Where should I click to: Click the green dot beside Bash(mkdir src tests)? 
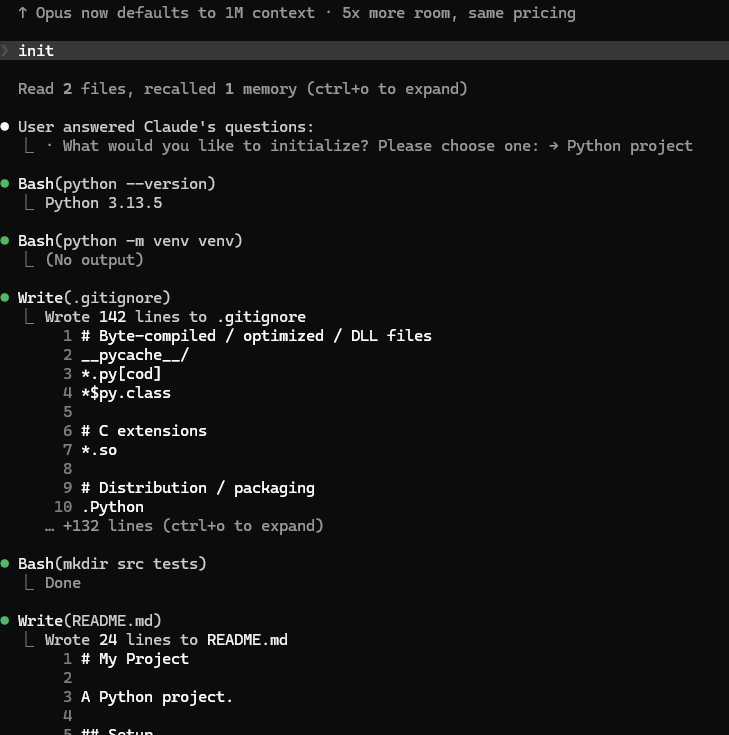pos(5,563)
